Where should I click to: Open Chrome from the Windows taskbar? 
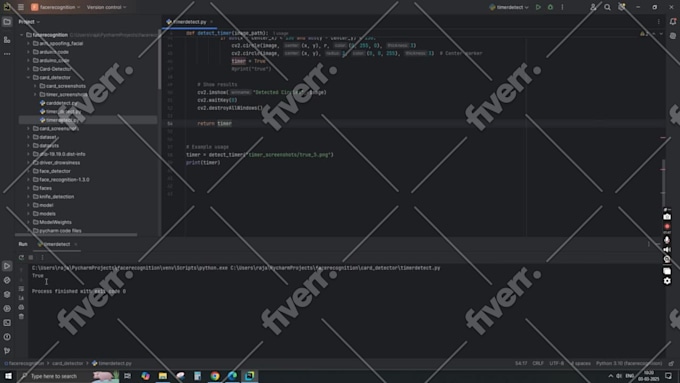coord(215,376)
